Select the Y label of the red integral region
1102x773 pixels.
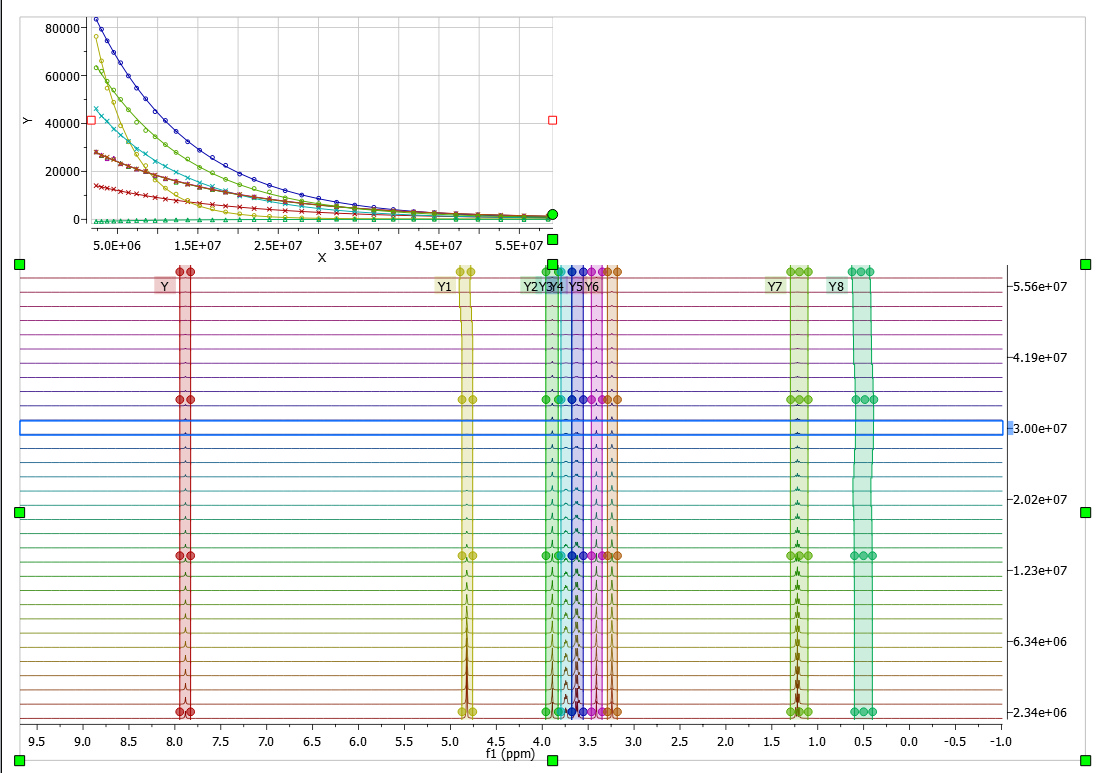(x=164, y=287)
